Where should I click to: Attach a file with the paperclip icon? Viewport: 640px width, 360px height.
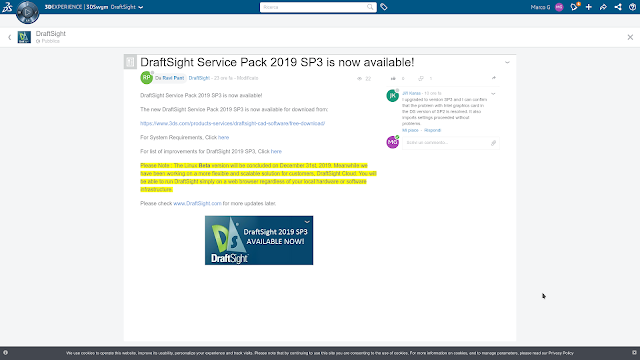pos(493,143)
